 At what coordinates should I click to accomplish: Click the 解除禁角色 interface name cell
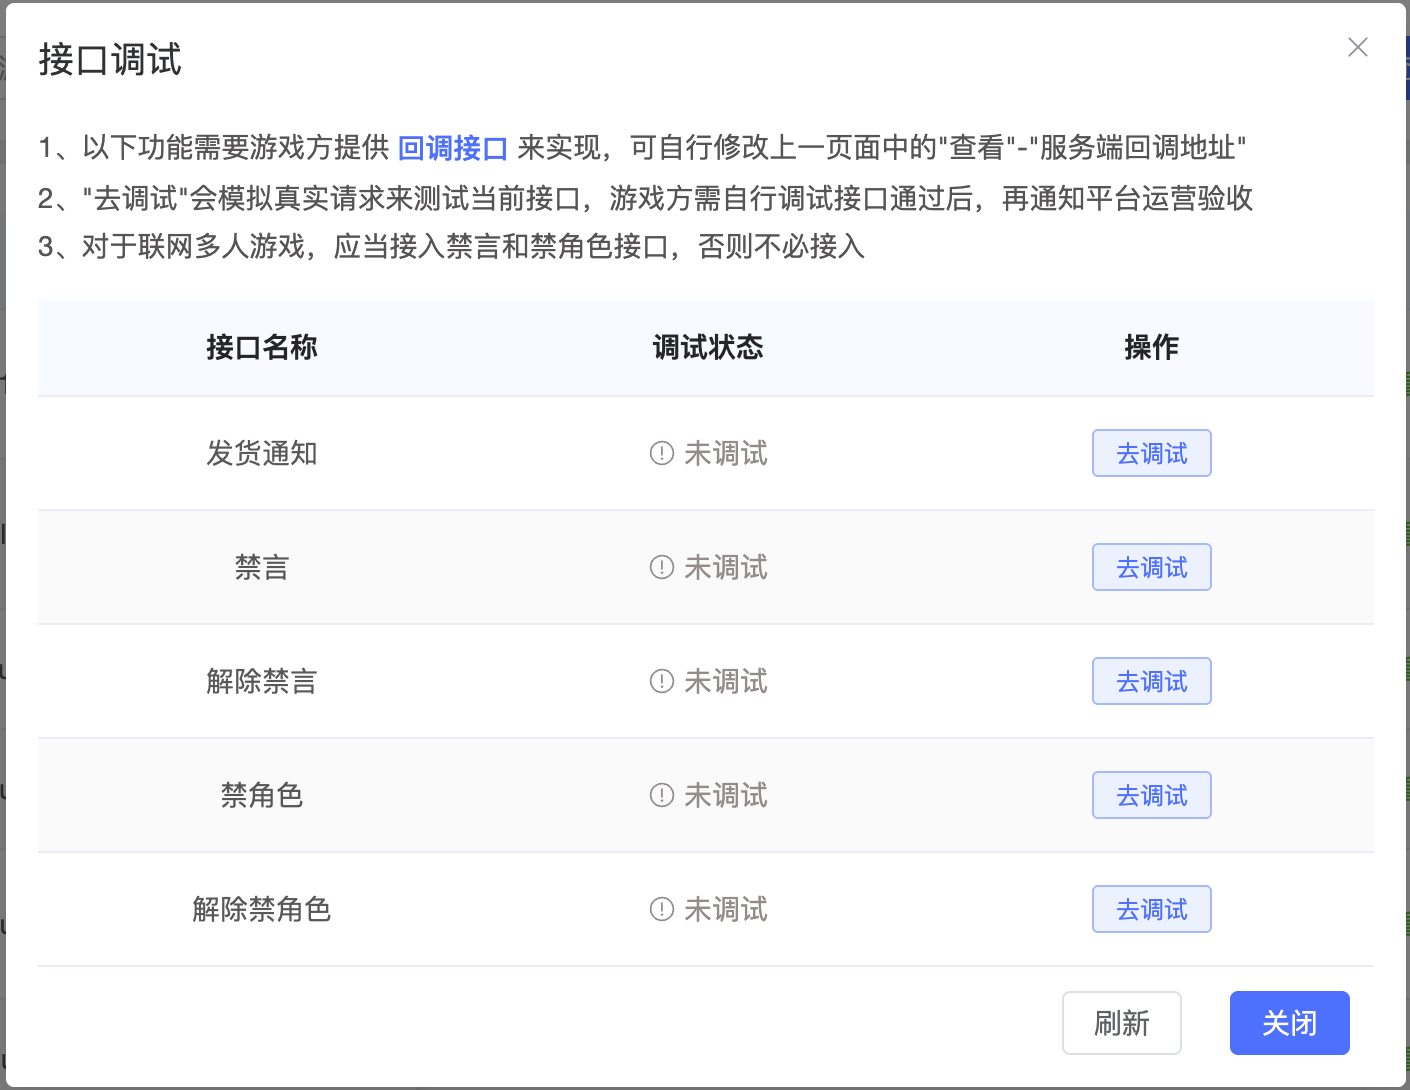point(261,909)
